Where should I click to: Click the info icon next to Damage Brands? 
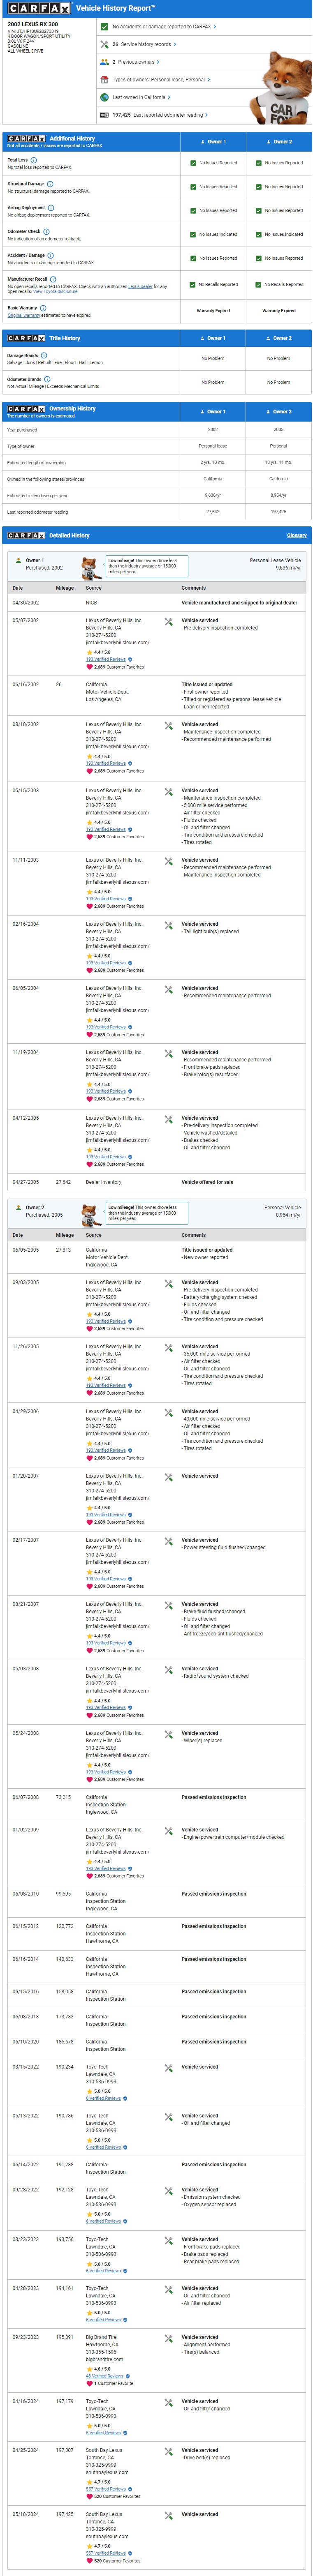[x=44, y=355]
